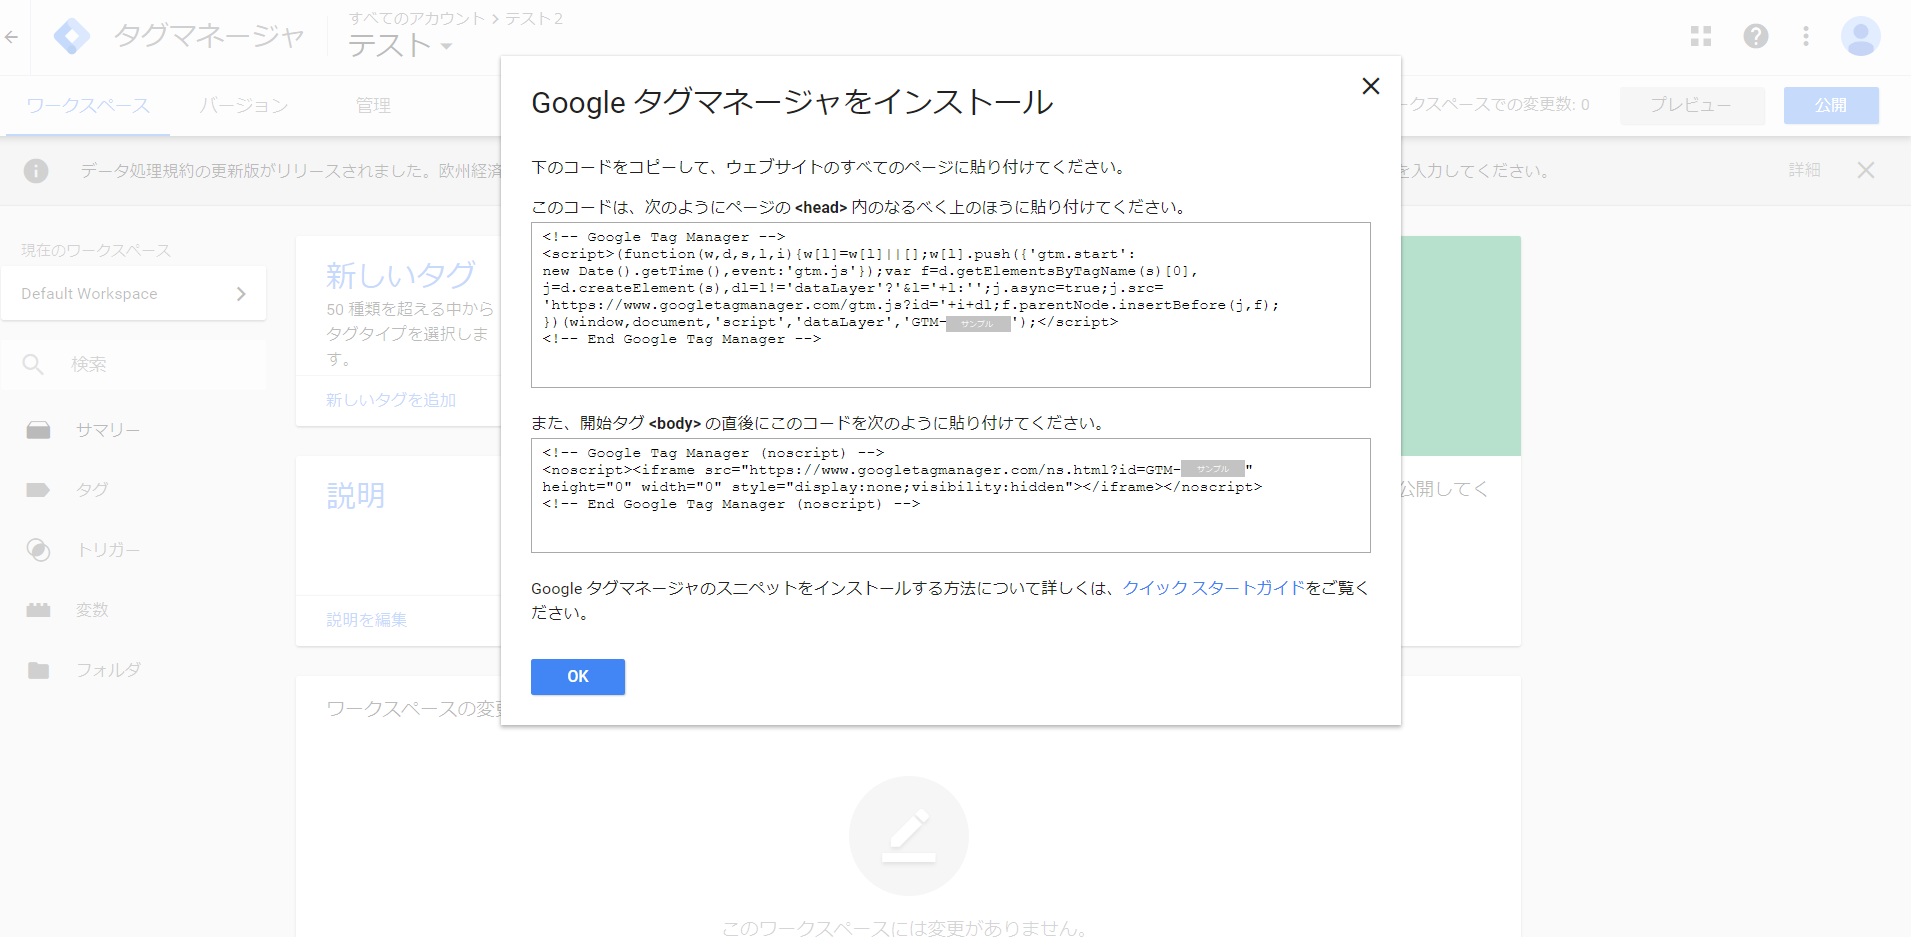Click the OK button in dialog
This screenshot has height=937, width=1911.
pos(578,677)
